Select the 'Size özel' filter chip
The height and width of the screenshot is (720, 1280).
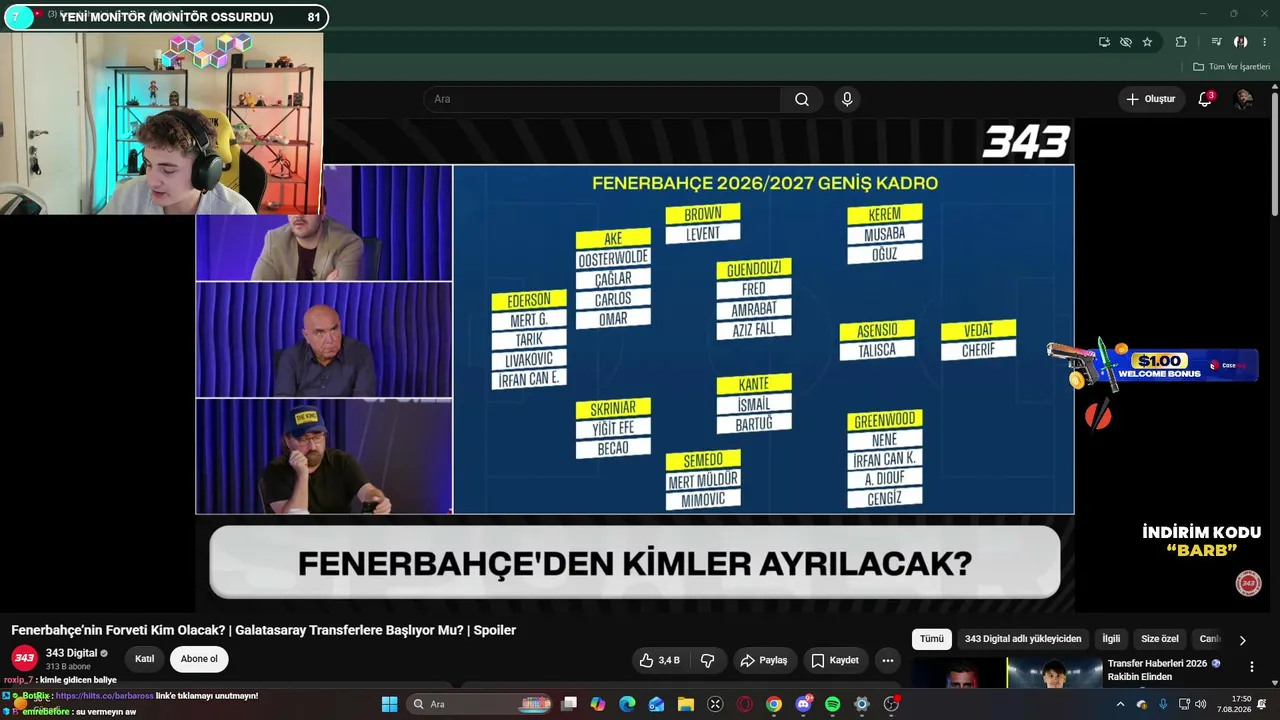[x=1160, y=639]
